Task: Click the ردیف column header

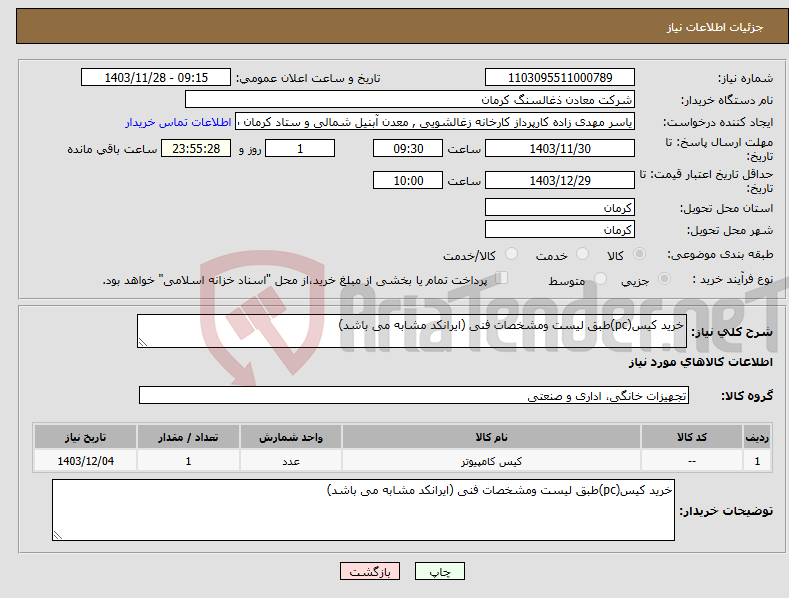Action: 757,437
